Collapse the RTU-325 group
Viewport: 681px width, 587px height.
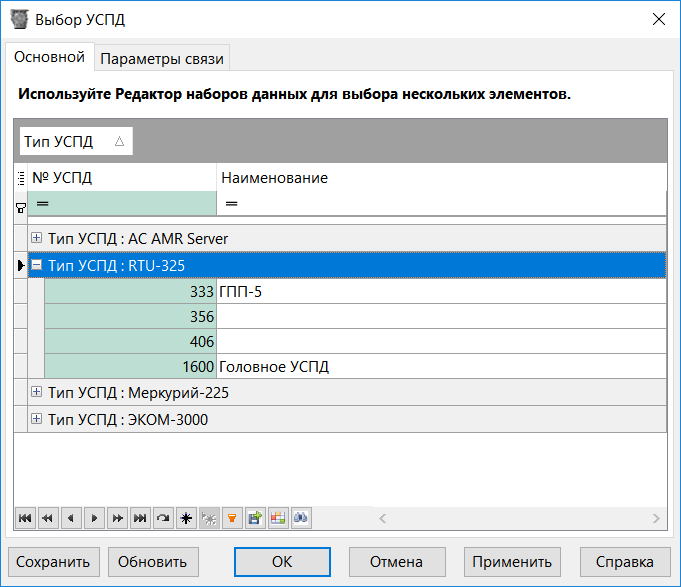37,266
